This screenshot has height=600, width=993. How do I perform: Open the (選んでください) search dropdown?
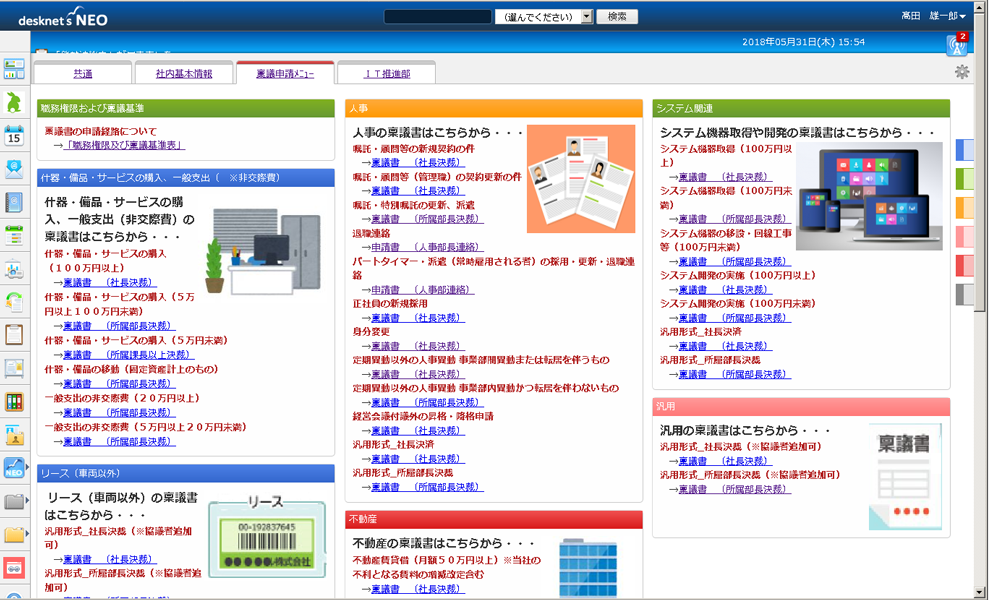coord(544,17)
